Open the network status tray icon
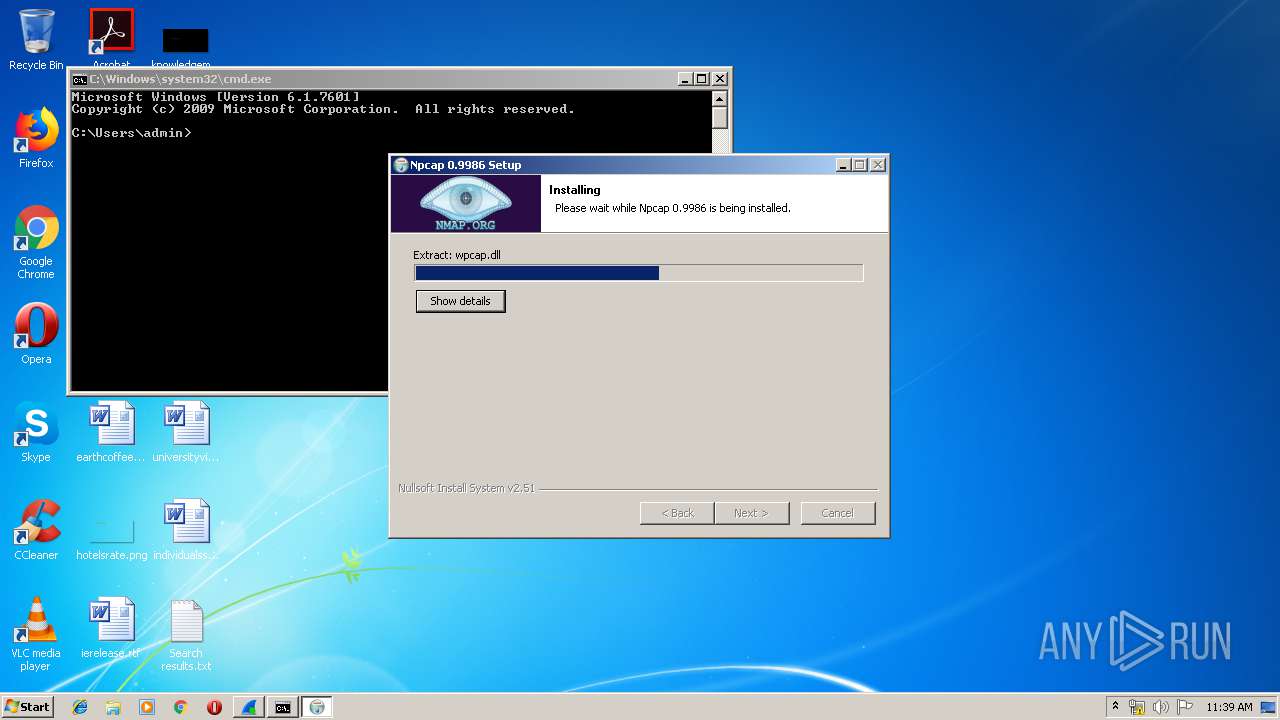 click(1137, 707)
